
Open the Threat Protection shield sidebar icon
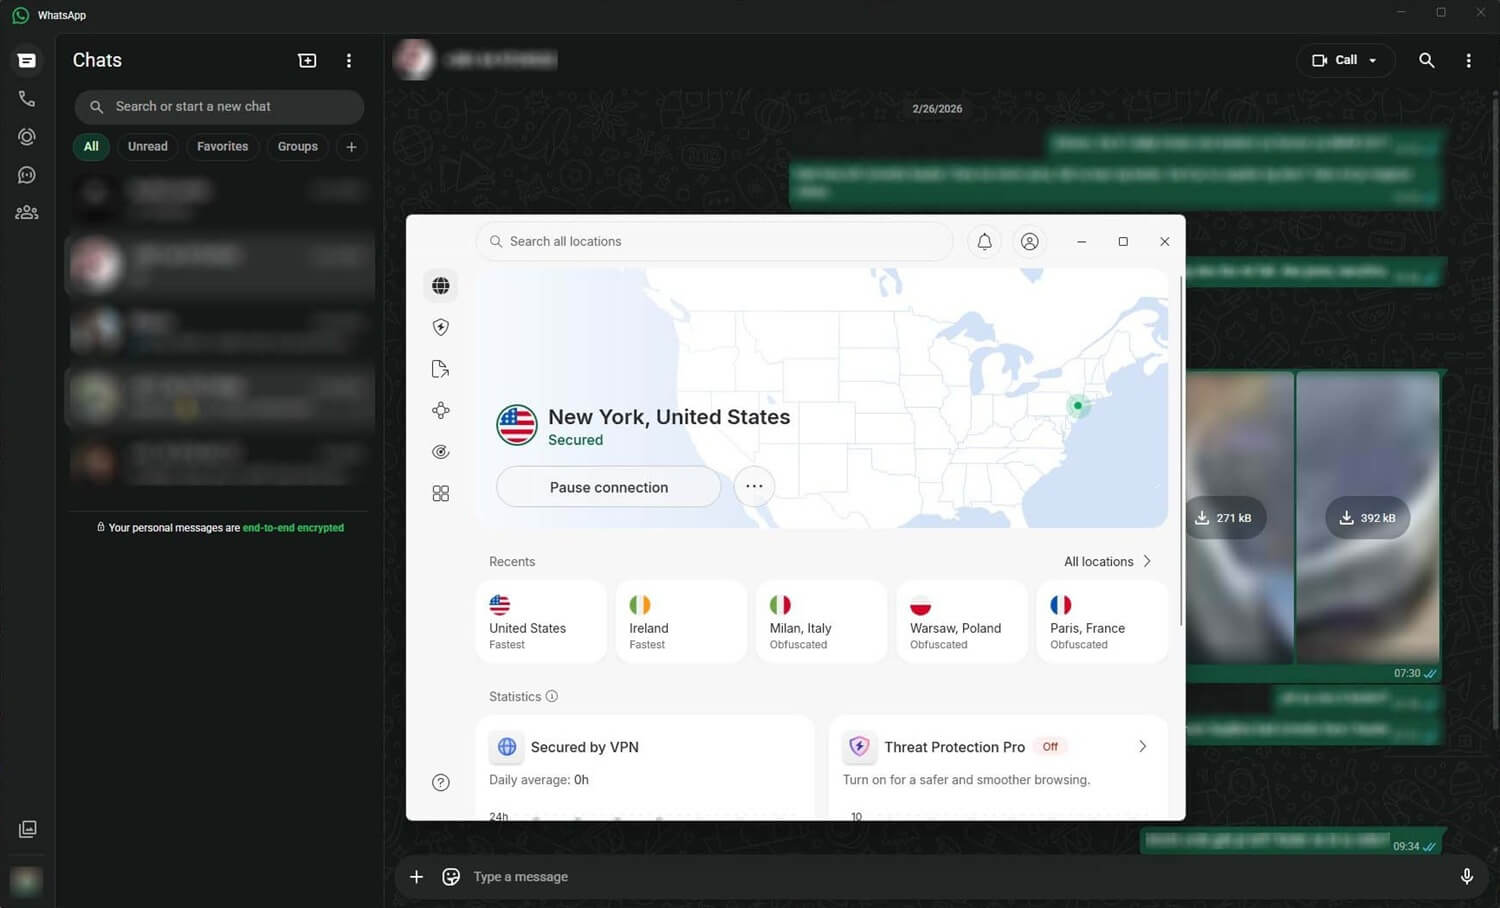441,327
